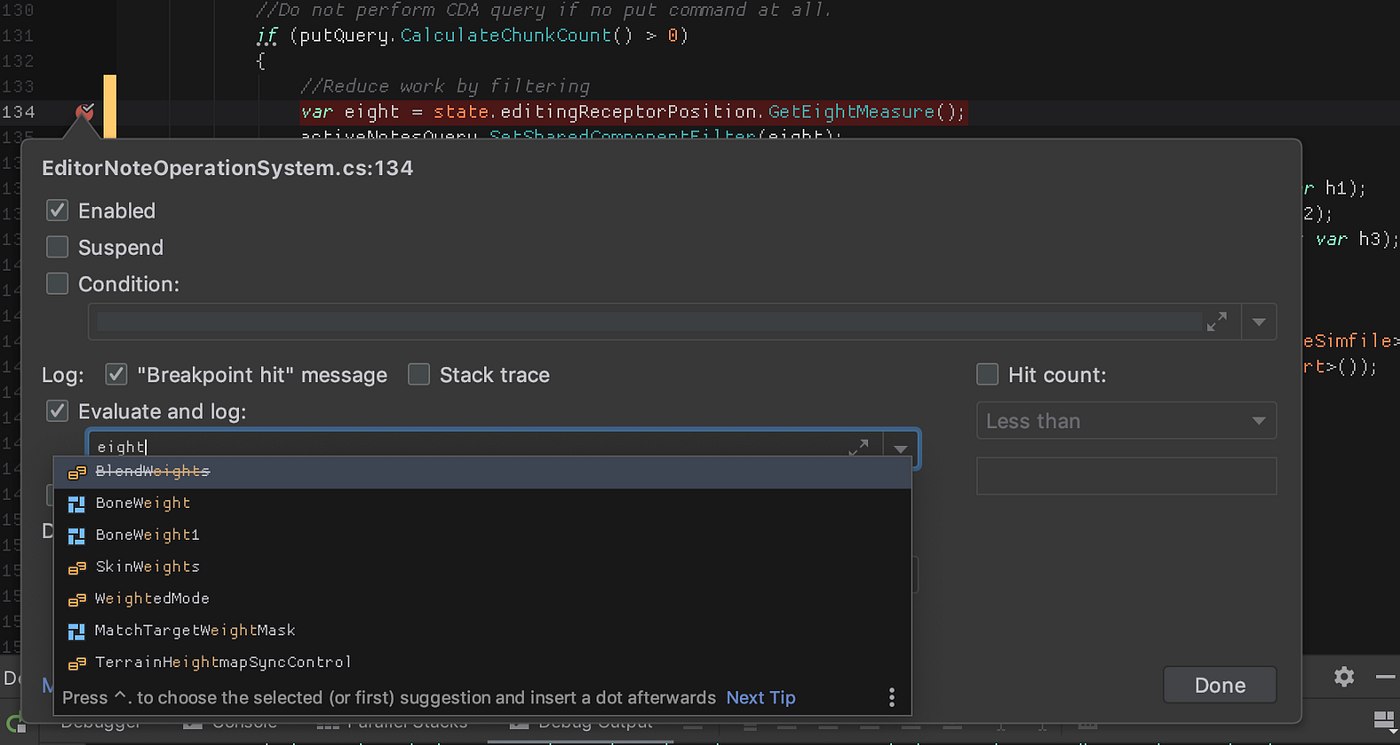Enable the Suspend checkbox
This screenshot has width=1400, height=745.
(57, 247)
